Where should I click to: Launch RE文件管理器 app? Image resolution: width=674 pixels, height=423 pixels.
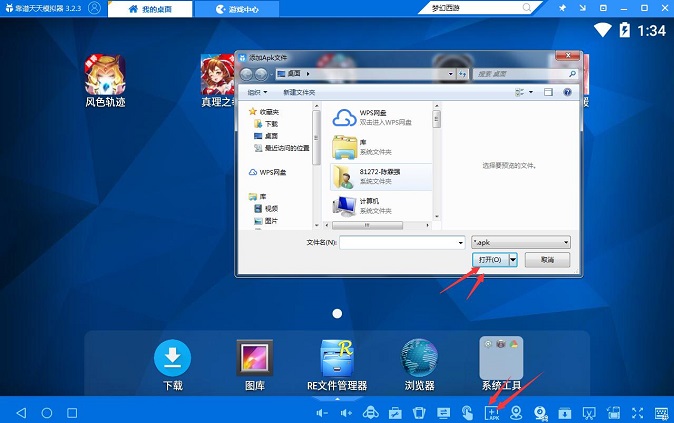click(337, 365)
